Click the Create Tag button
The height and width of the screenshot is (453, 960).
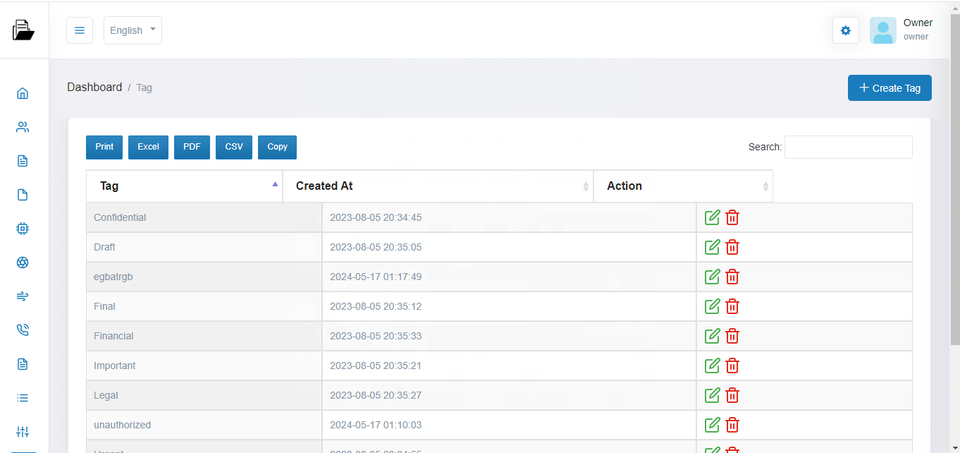pyautogui.click(x=889, y=88)
